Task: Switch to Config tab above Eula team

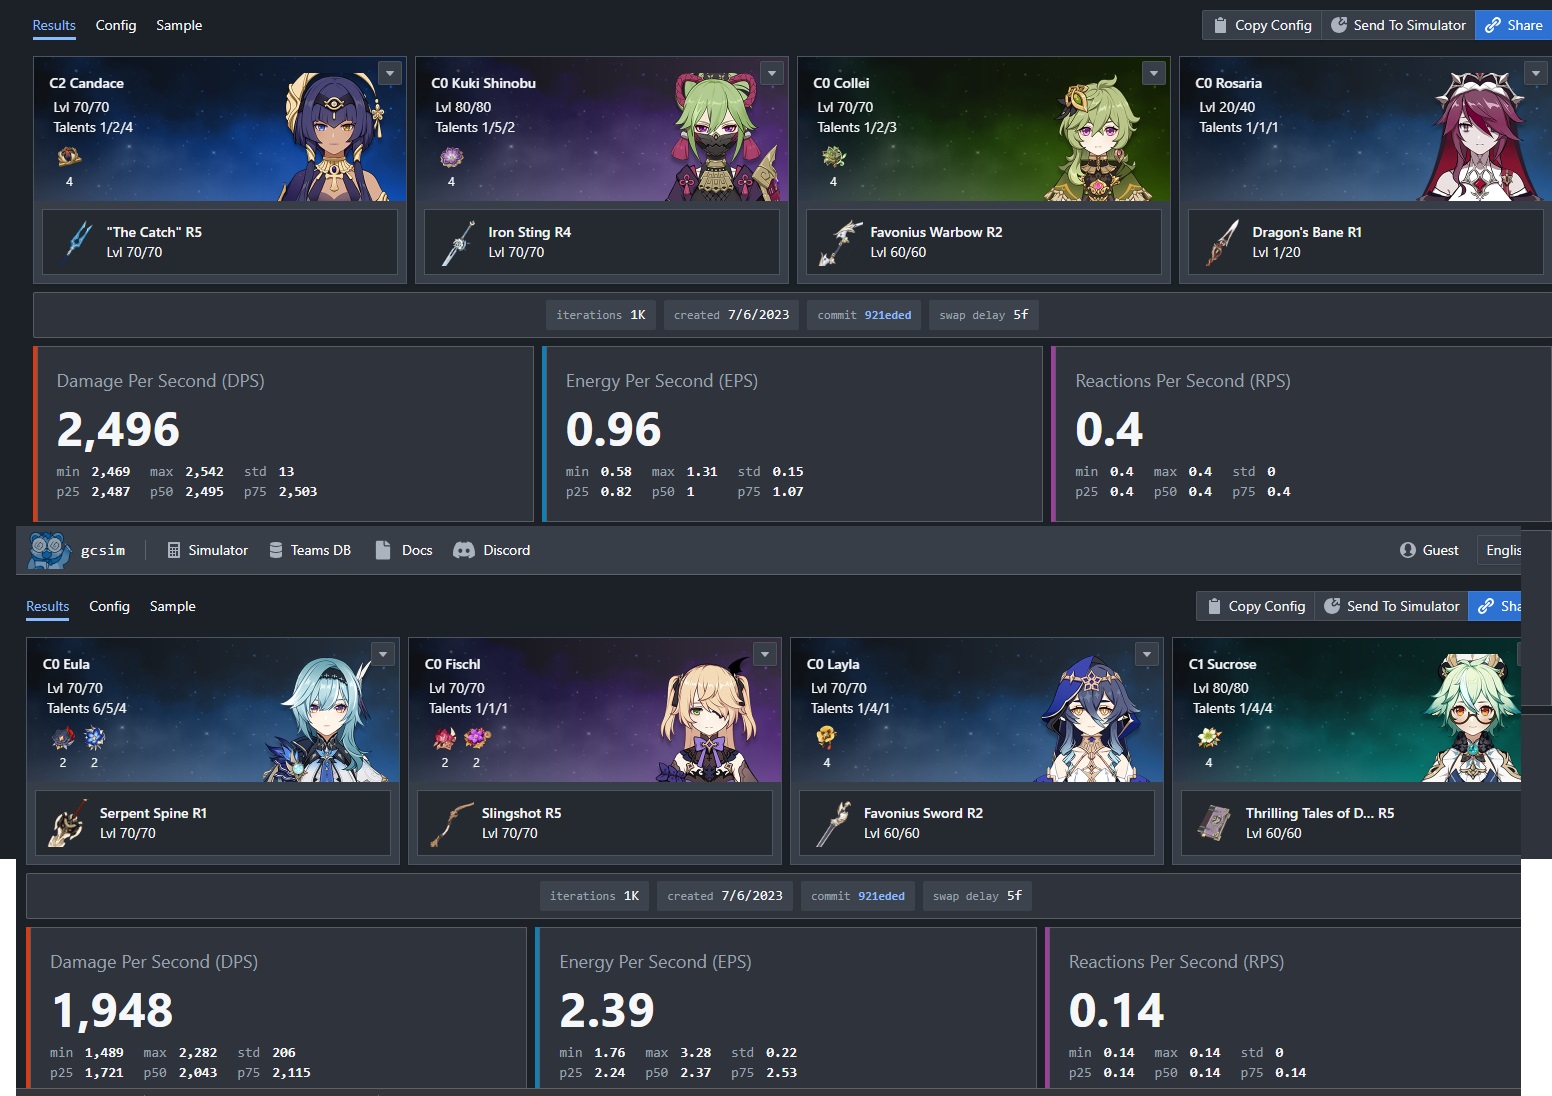Action: click(x=109, y=606)
